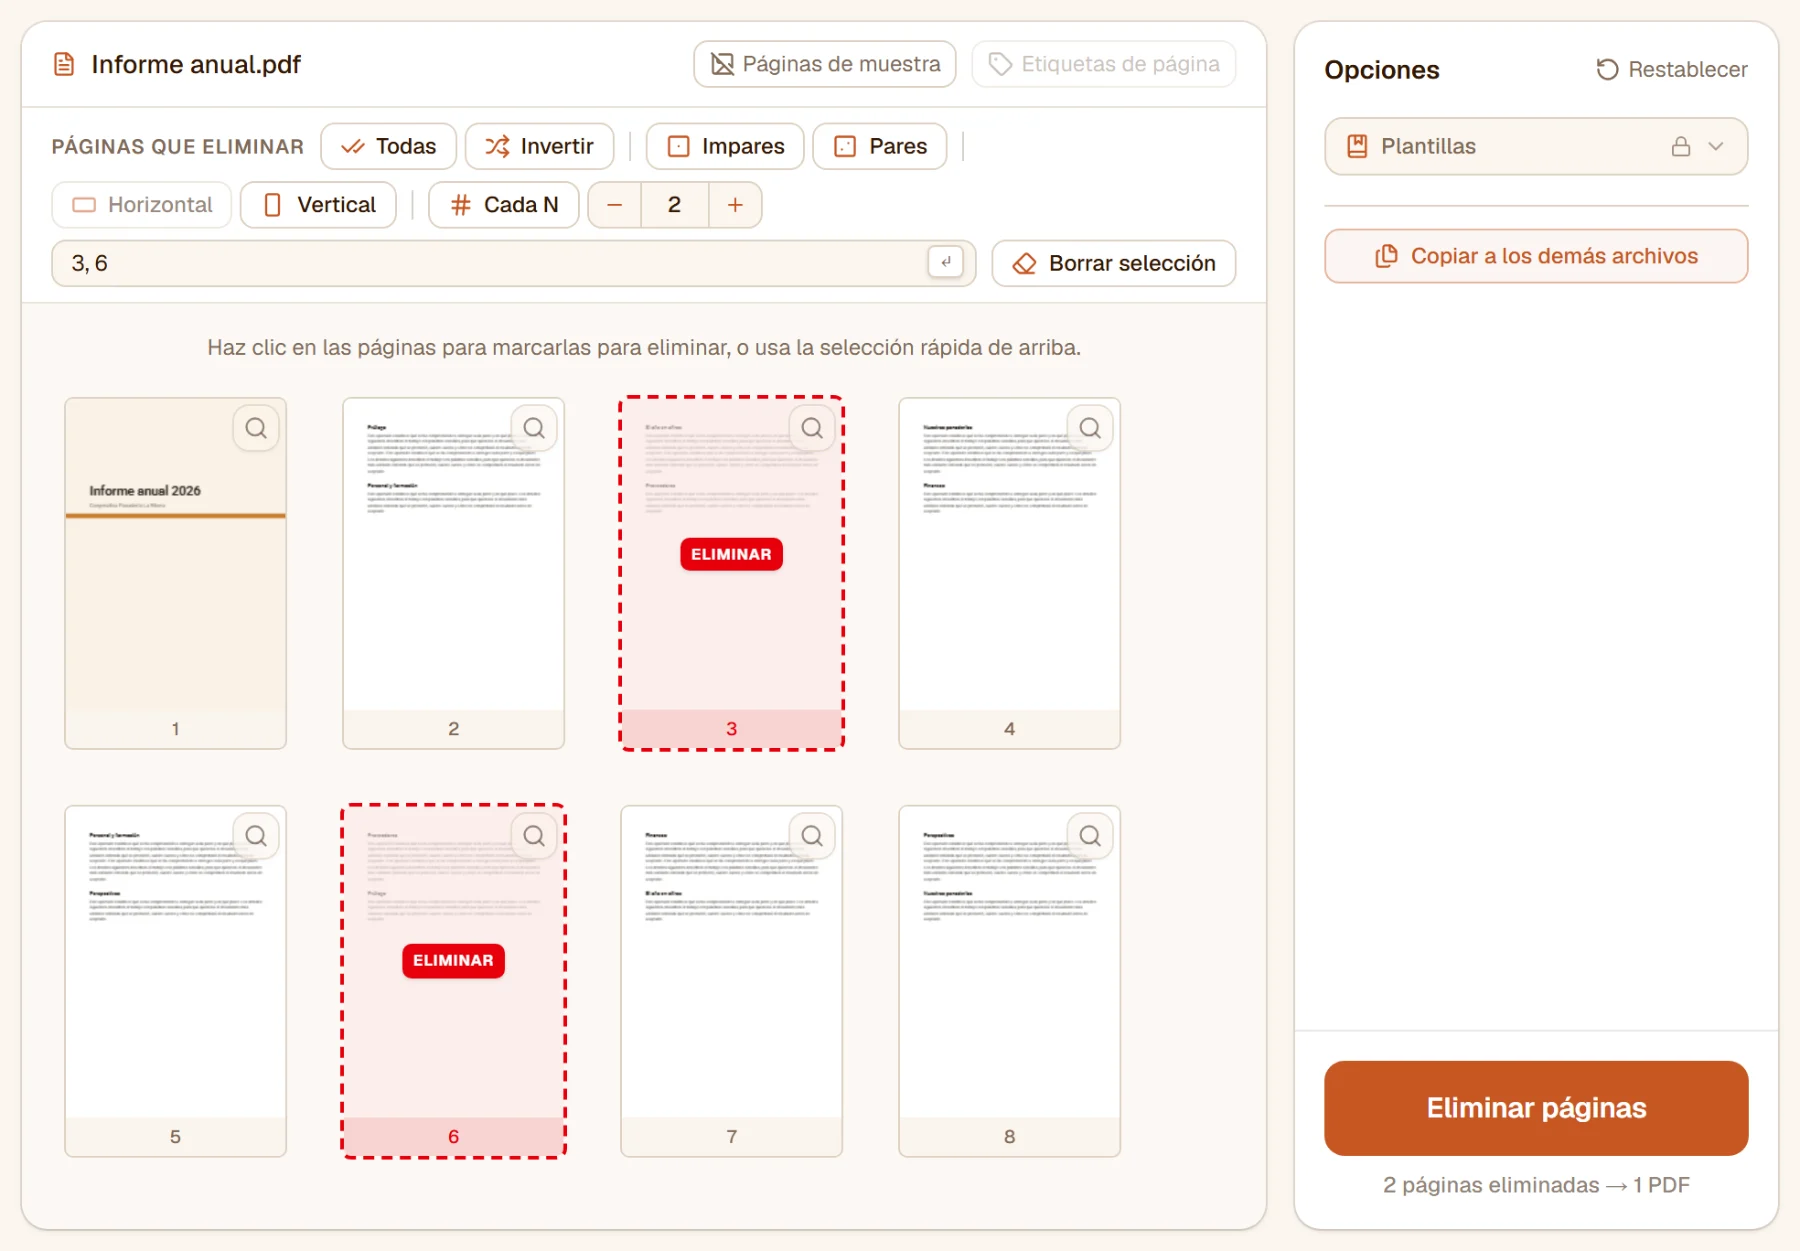The width and height of the screenshot is (1800, 1251).
Task: Click the enter icon in the page range field
Action: pyautogui.click(x=946, y=262)
